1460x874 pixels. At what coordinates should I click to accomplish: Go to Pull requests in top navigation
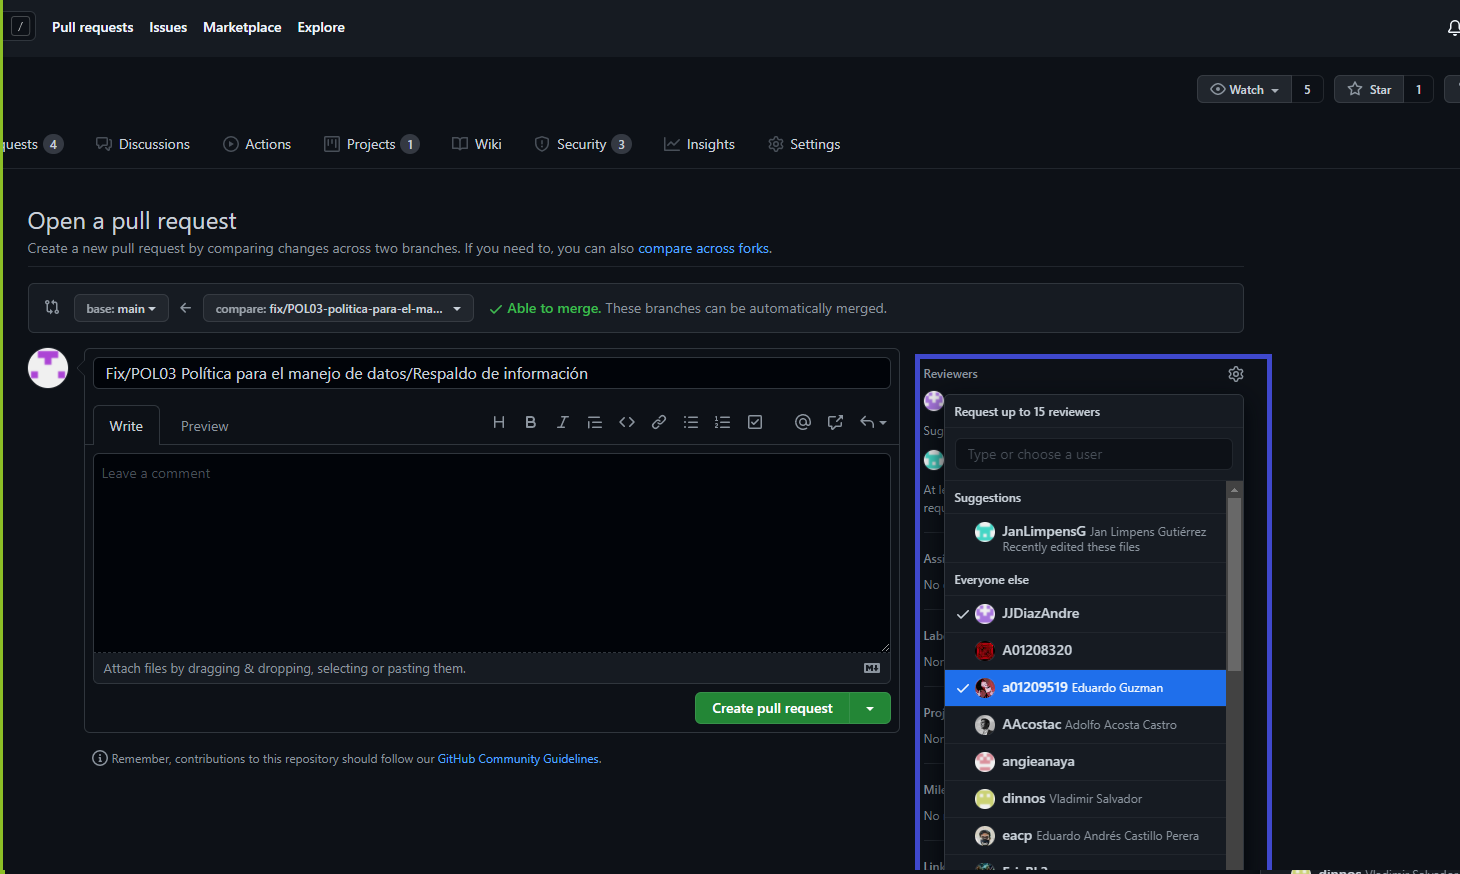[x=92, y=27]
